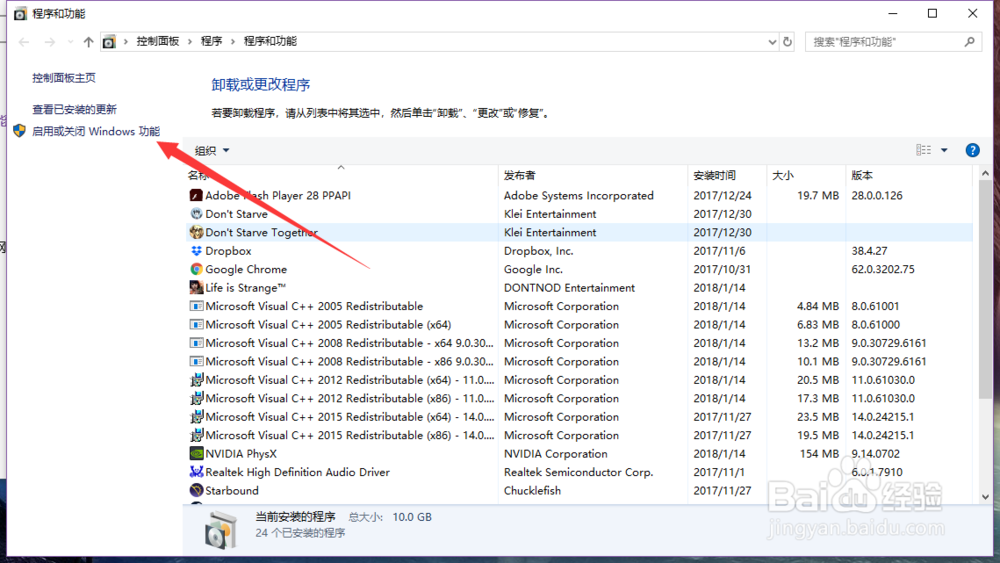
Task: Click the Life is Strange icon
Action: tap(196, 288)
